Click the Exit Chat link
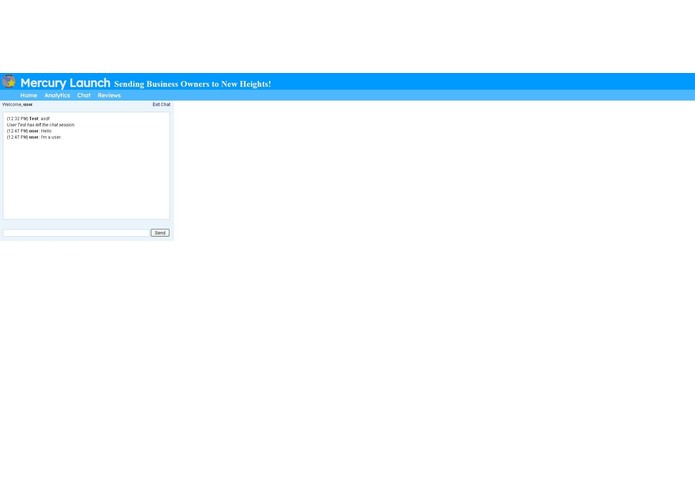Screen dimensions: 695x494 coord(161,105)
